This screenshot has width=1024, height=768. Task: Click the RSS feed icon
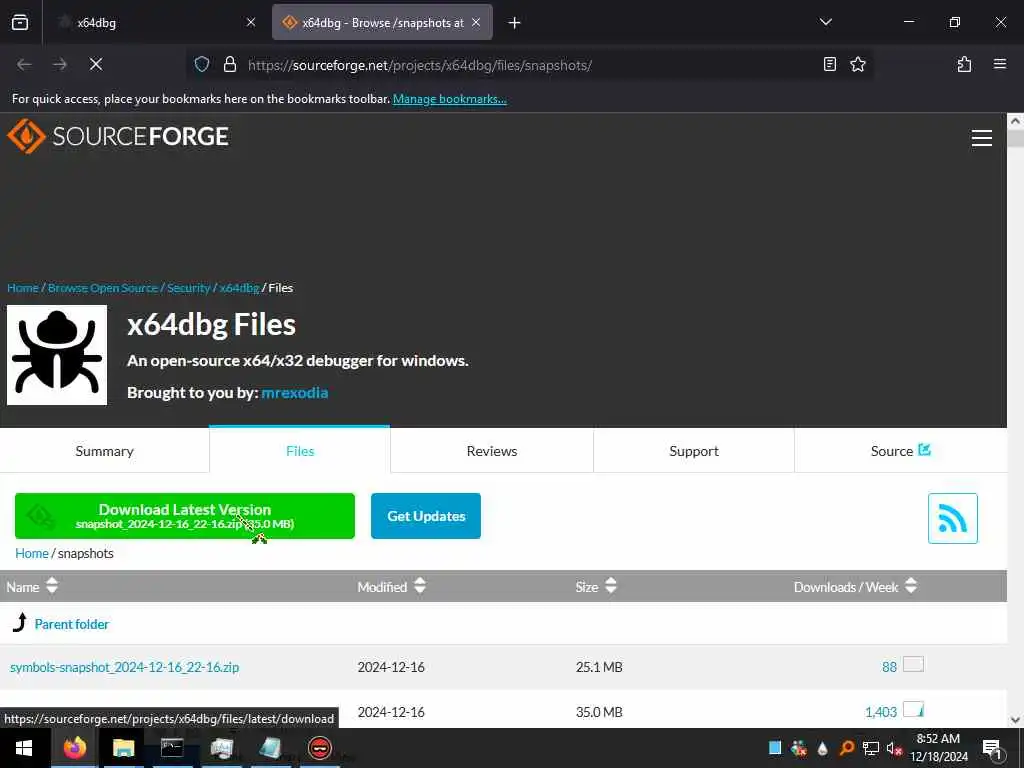point(952,518)
